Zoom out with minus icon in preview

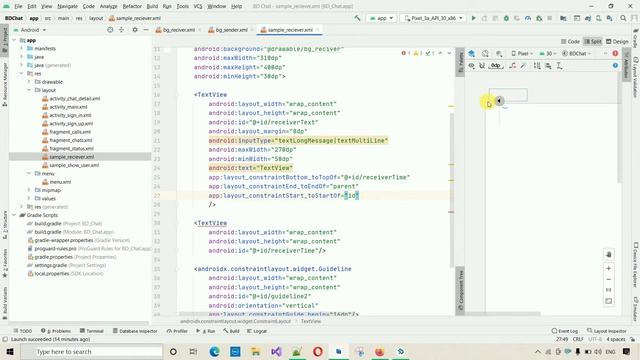pyautogui.click(x=609, y=279)
